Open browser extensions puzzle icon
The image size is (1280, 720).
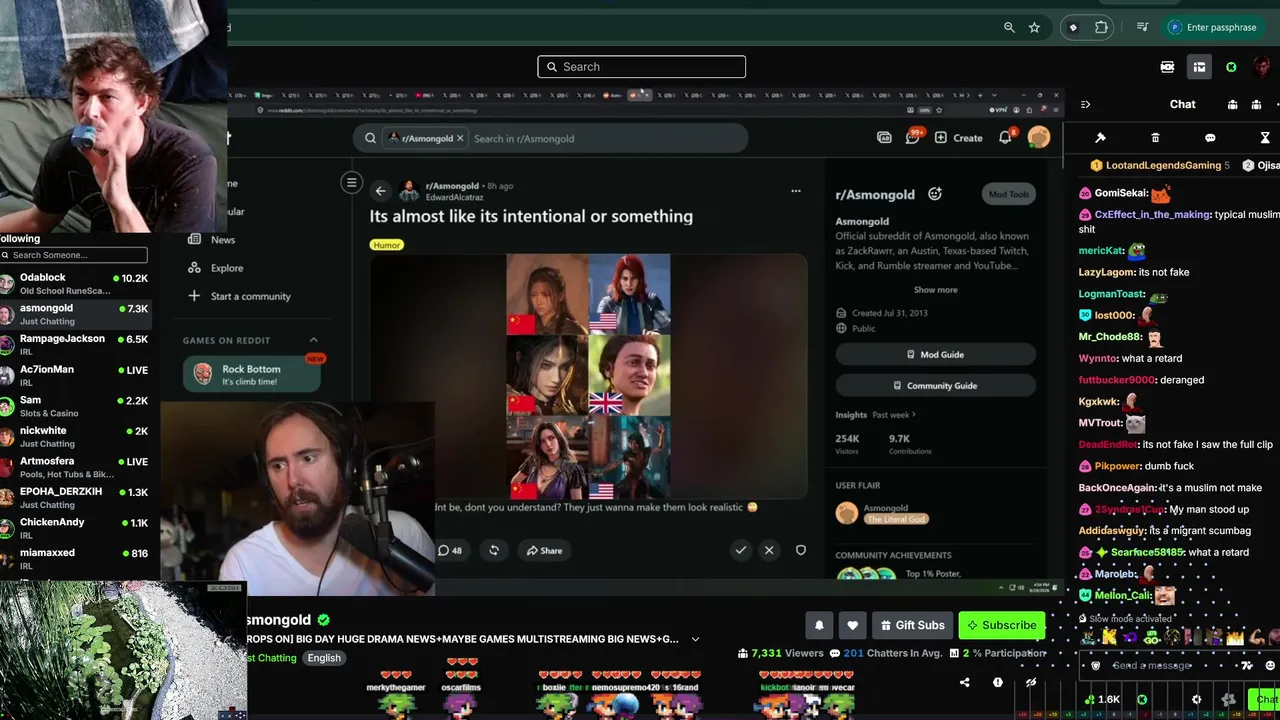pyautogui.click(x=1101, y=27)
